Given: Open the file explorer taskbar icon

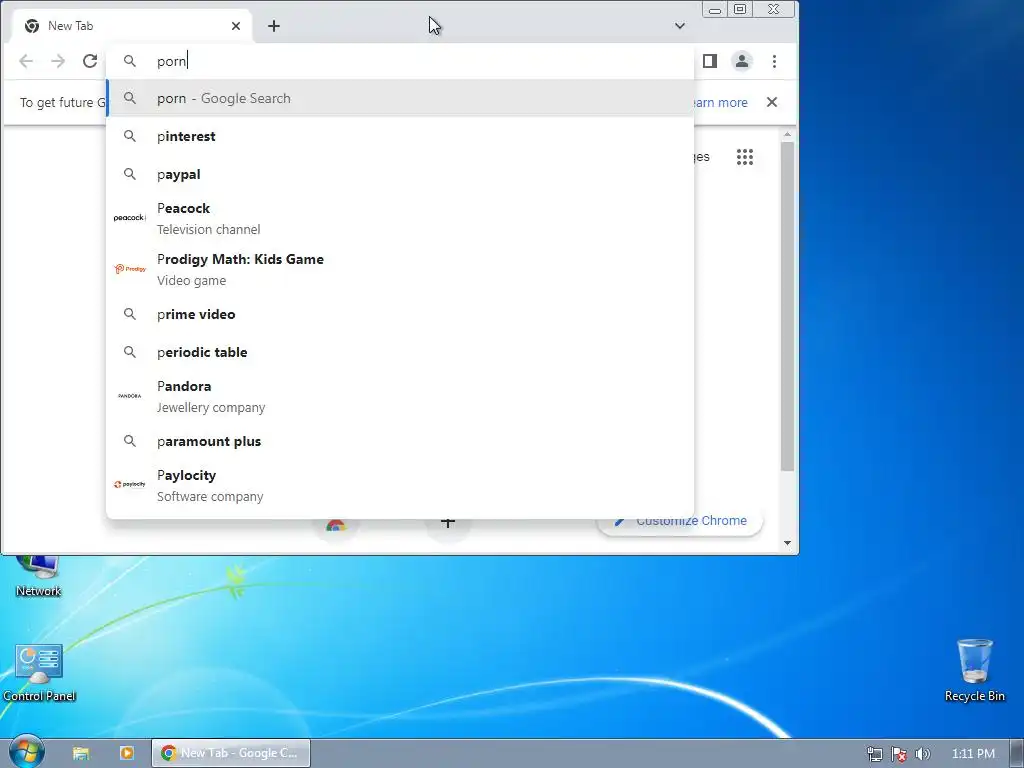Looking at the screenshot, I should (81, 753).
